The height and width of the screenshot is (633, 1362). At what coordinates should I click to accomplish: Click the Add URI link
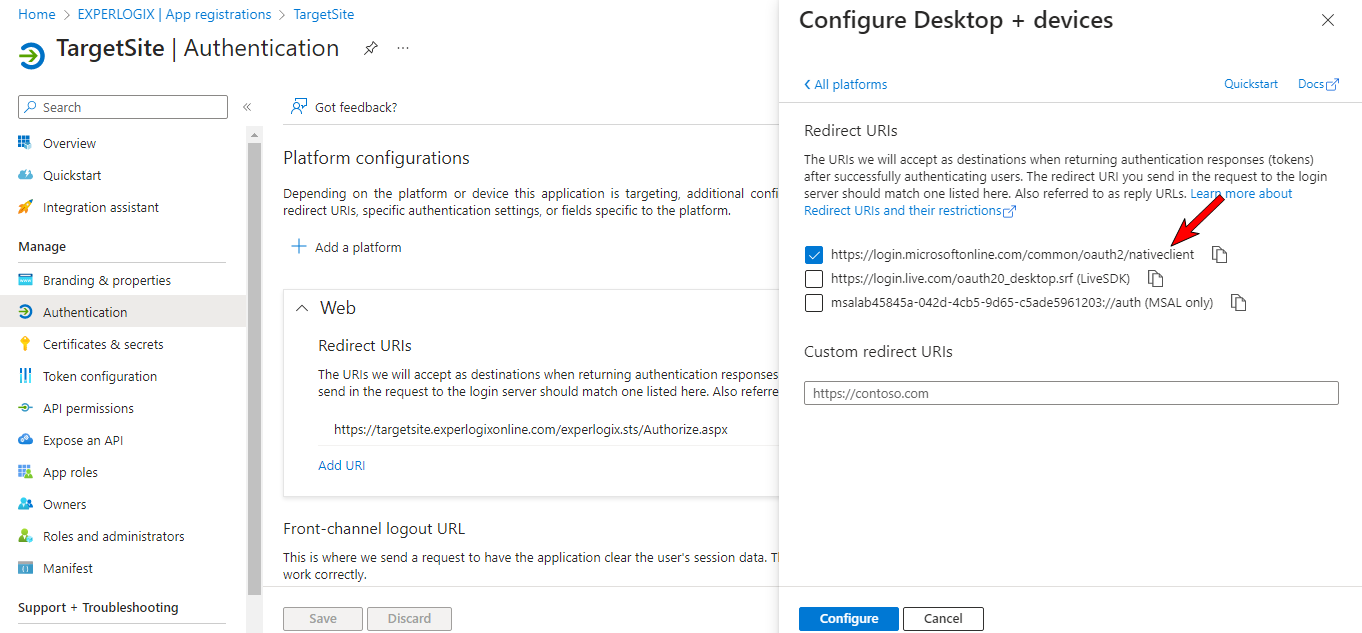pyautogui.click(x=341, y=465)
